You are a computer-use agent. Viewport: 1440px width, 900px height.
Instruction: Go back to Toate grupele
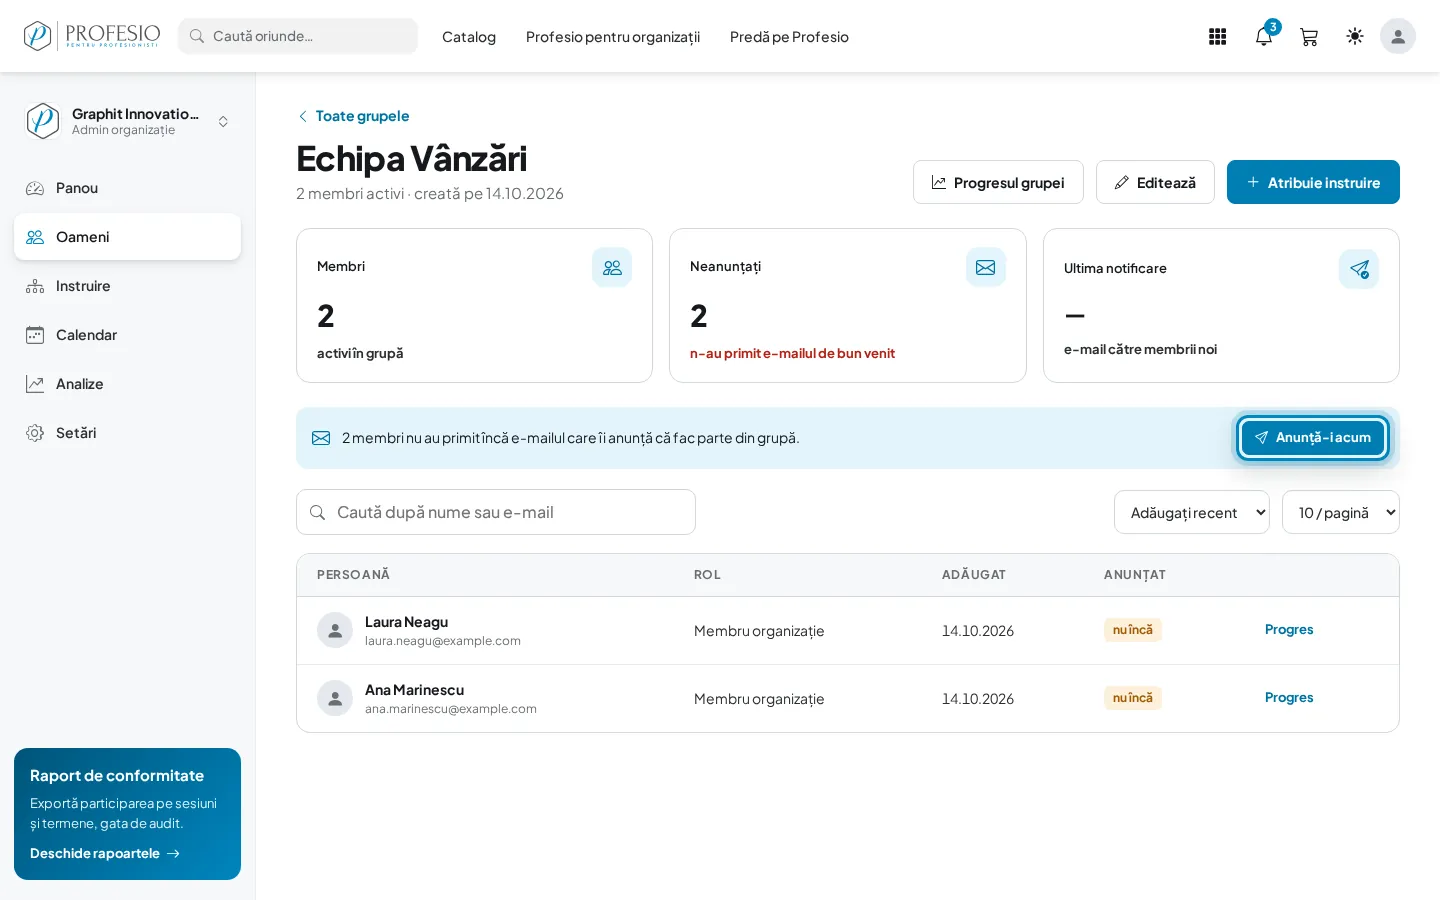(353, 116)
